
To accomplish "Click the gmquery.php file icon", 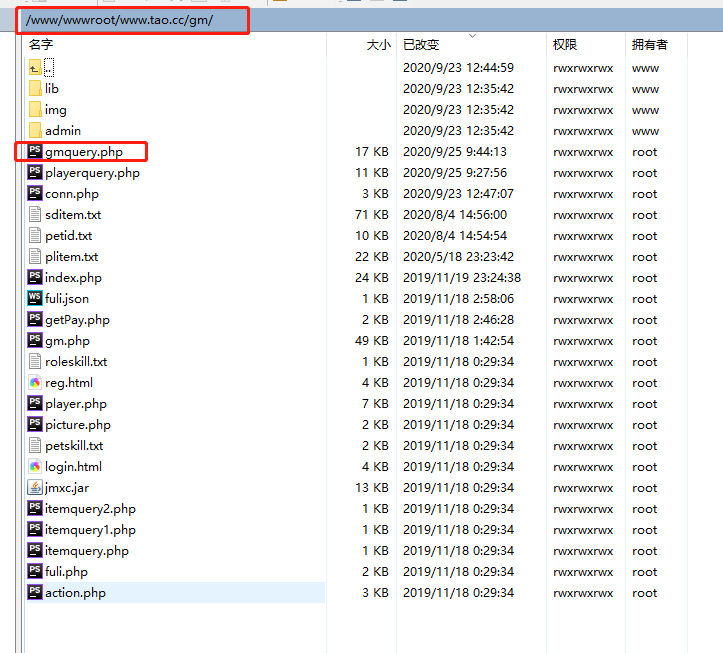I will pos(35,152).
